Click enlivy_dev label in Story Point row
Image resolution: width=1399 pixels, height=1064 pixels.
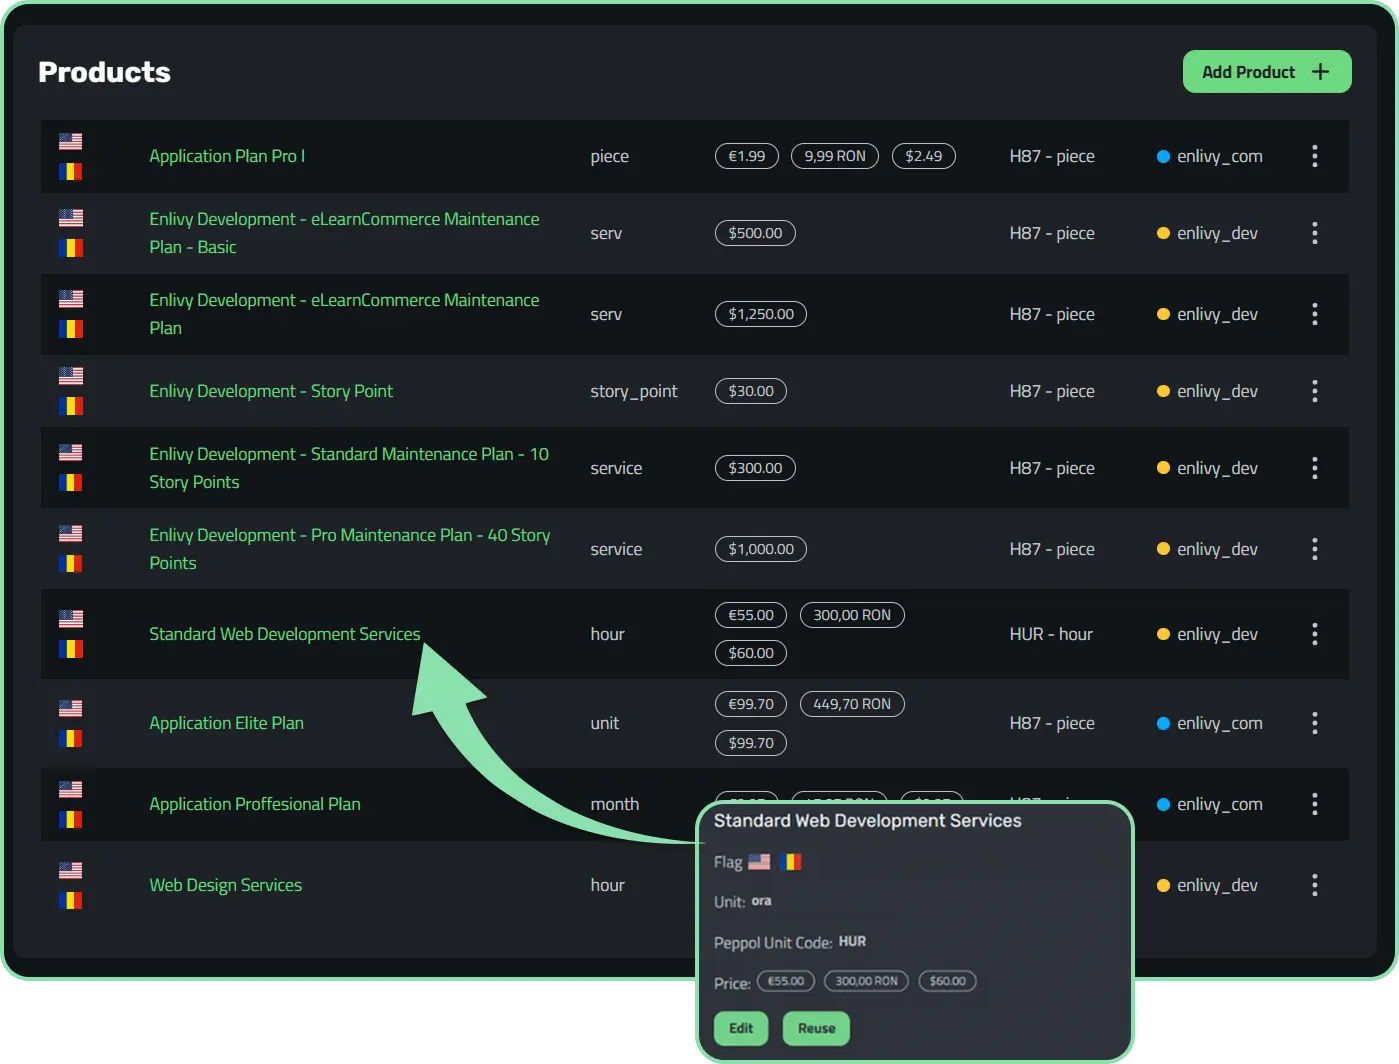click(1217, 391)
